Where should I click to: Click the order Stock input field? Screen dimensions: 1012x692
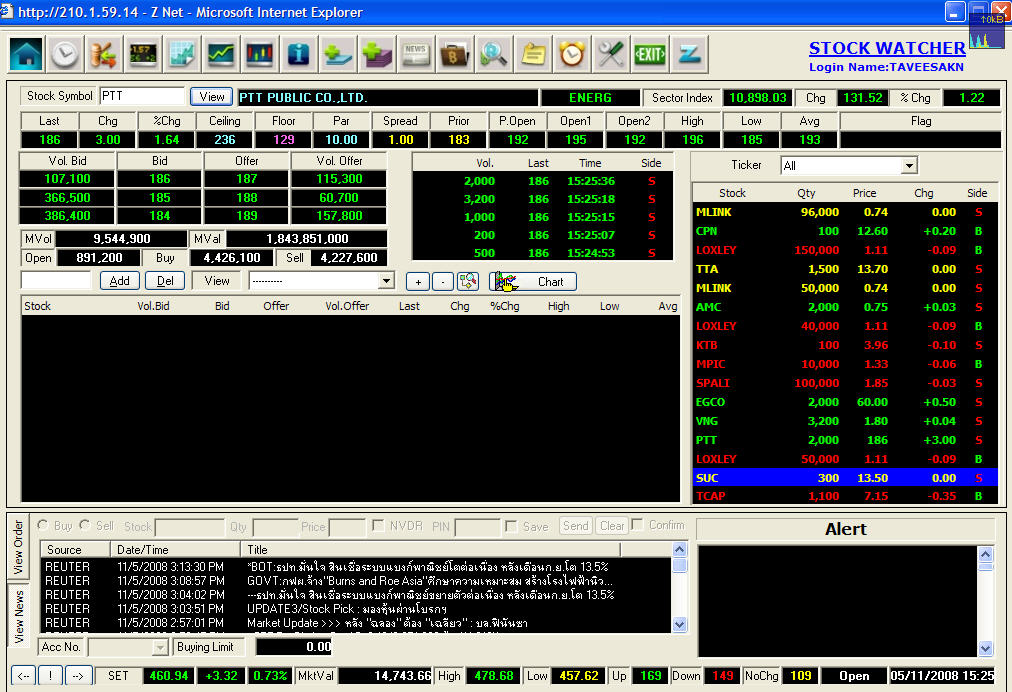click(x=190, y=527)
